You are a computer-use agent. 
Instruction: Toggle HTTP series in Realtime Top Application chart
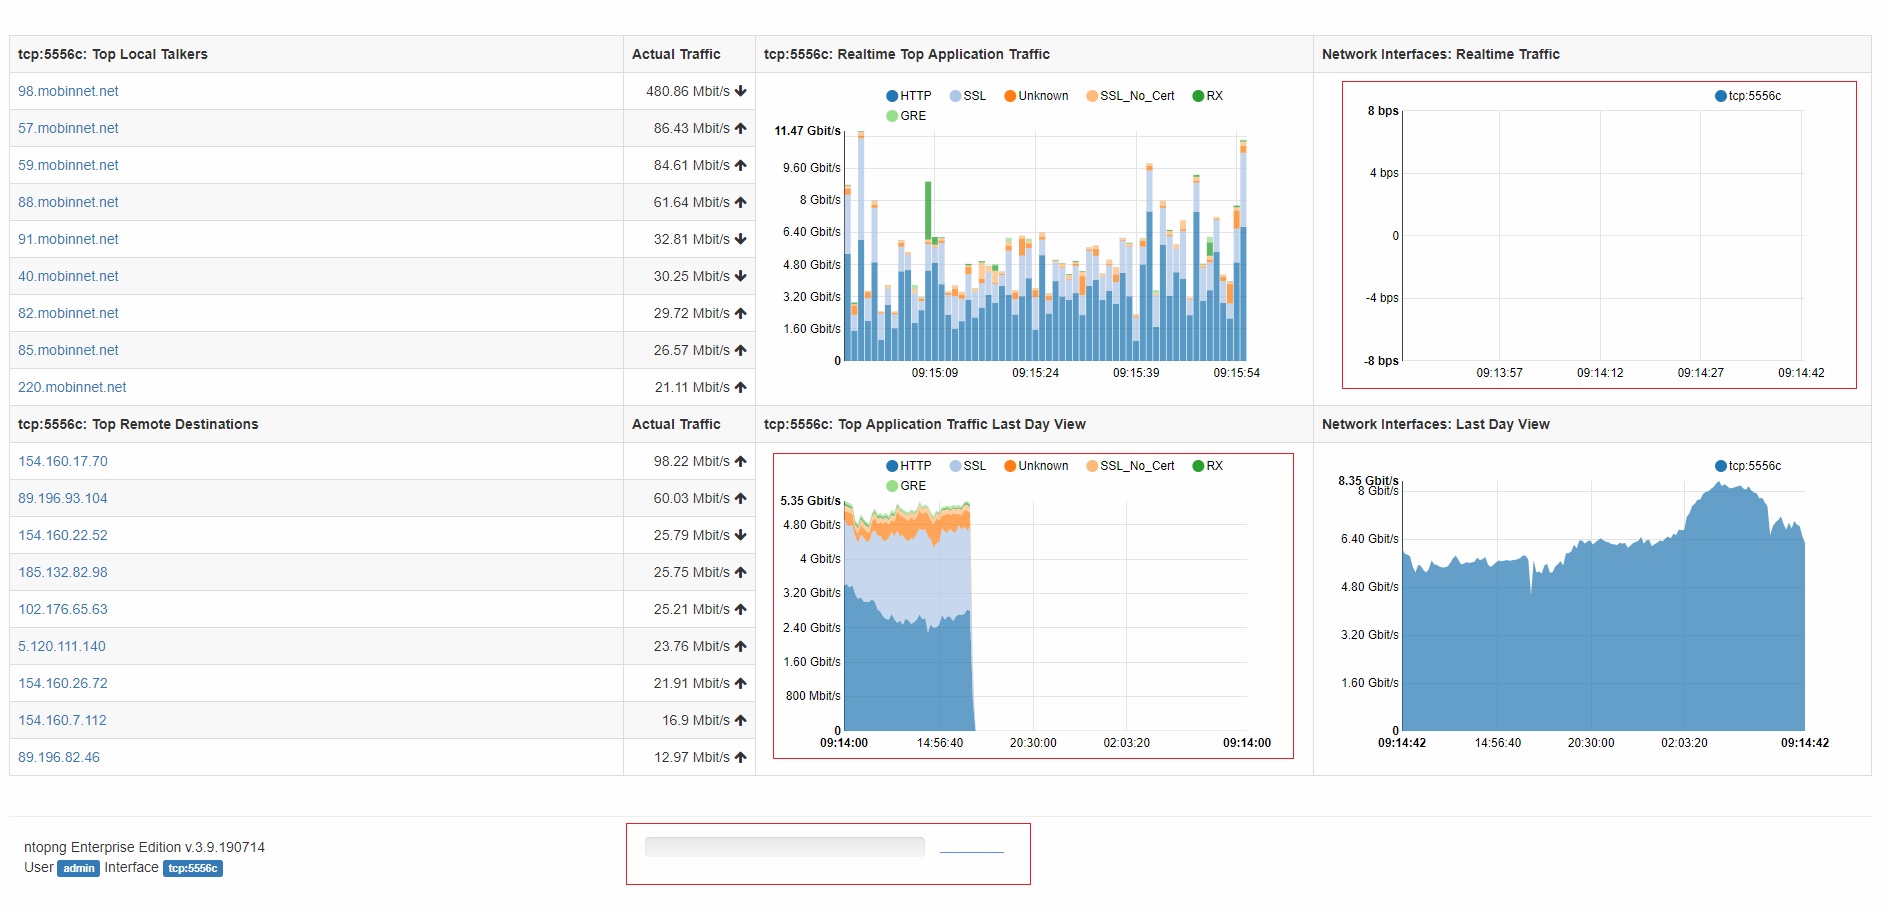pos(908,96)
